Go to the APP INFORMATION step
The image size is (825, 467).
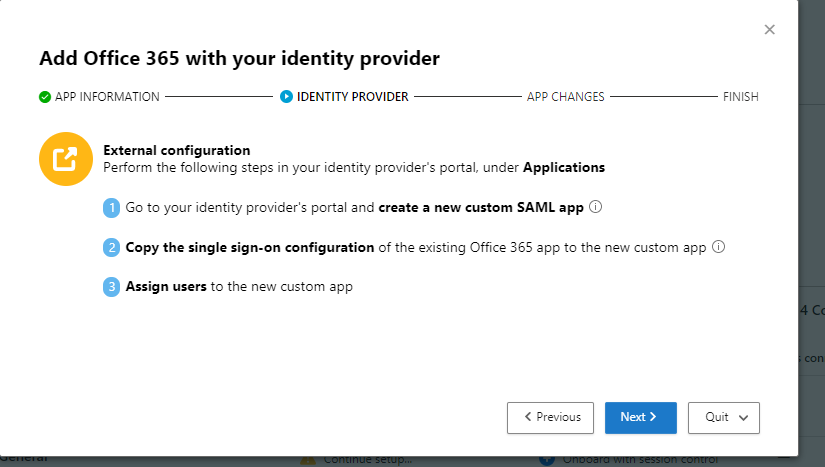point(107,97)
